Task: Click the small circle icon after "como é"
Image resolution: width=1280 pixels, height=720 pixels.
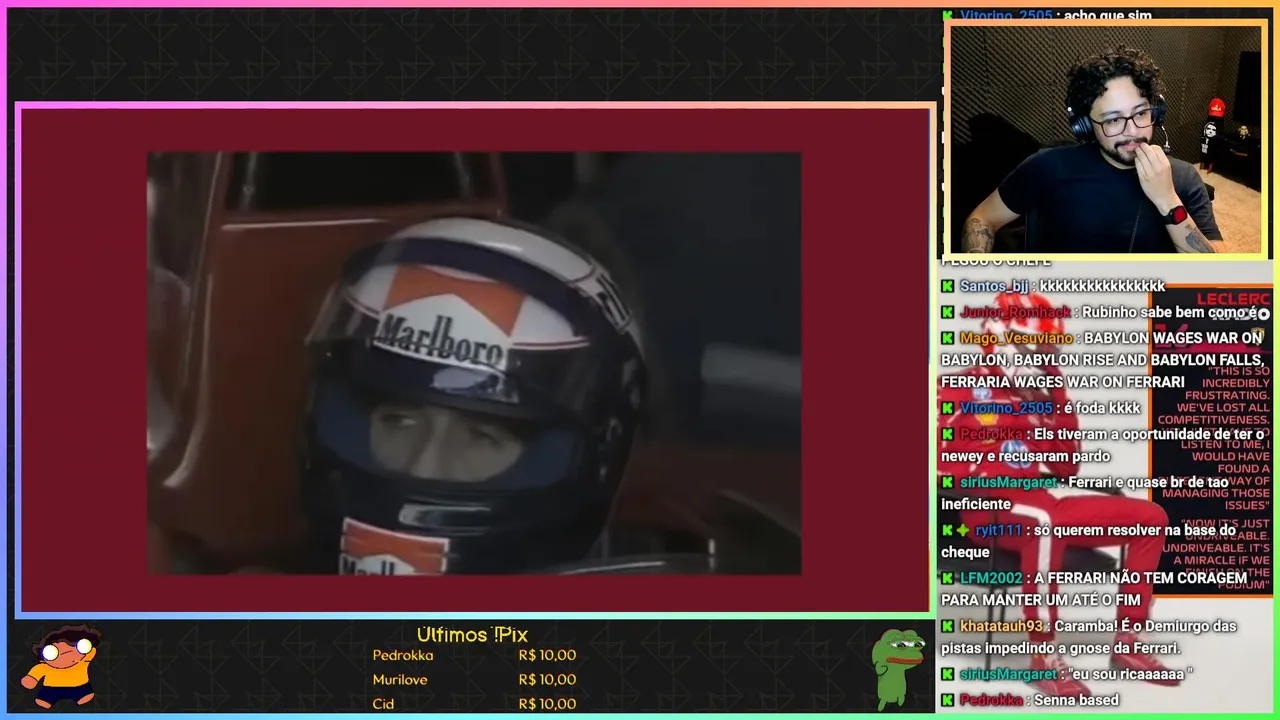Action: pos(1263,314)
